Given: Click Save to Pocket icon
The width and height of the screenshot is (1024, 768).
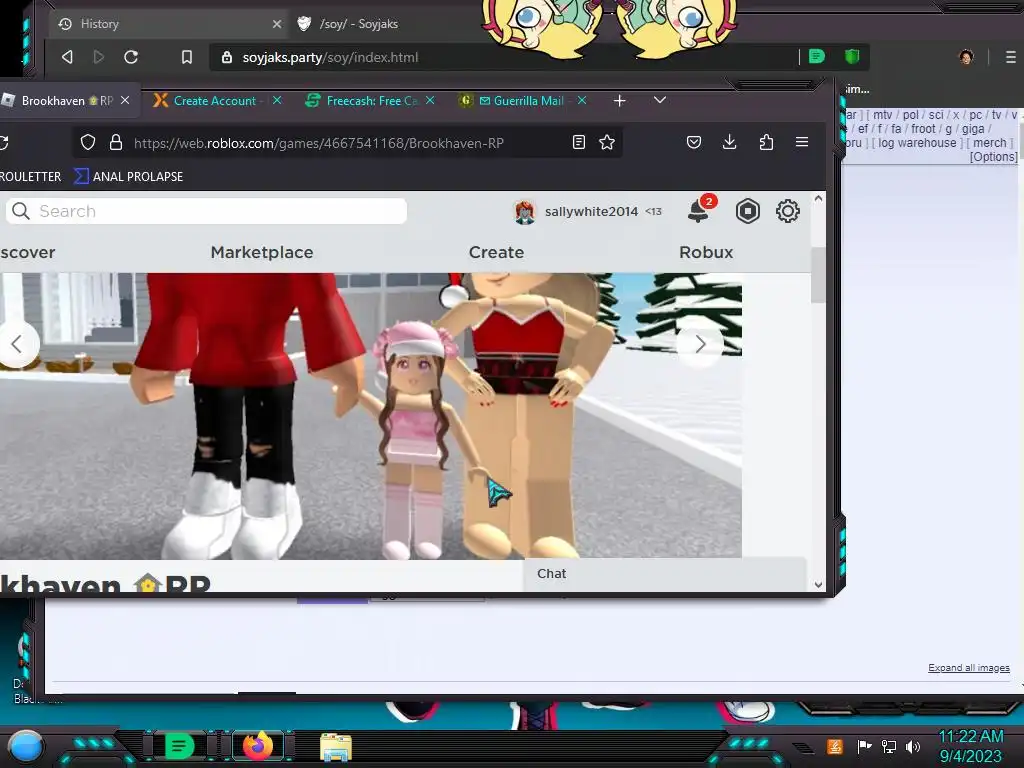Looking at the screenshot, I should 694,142.
